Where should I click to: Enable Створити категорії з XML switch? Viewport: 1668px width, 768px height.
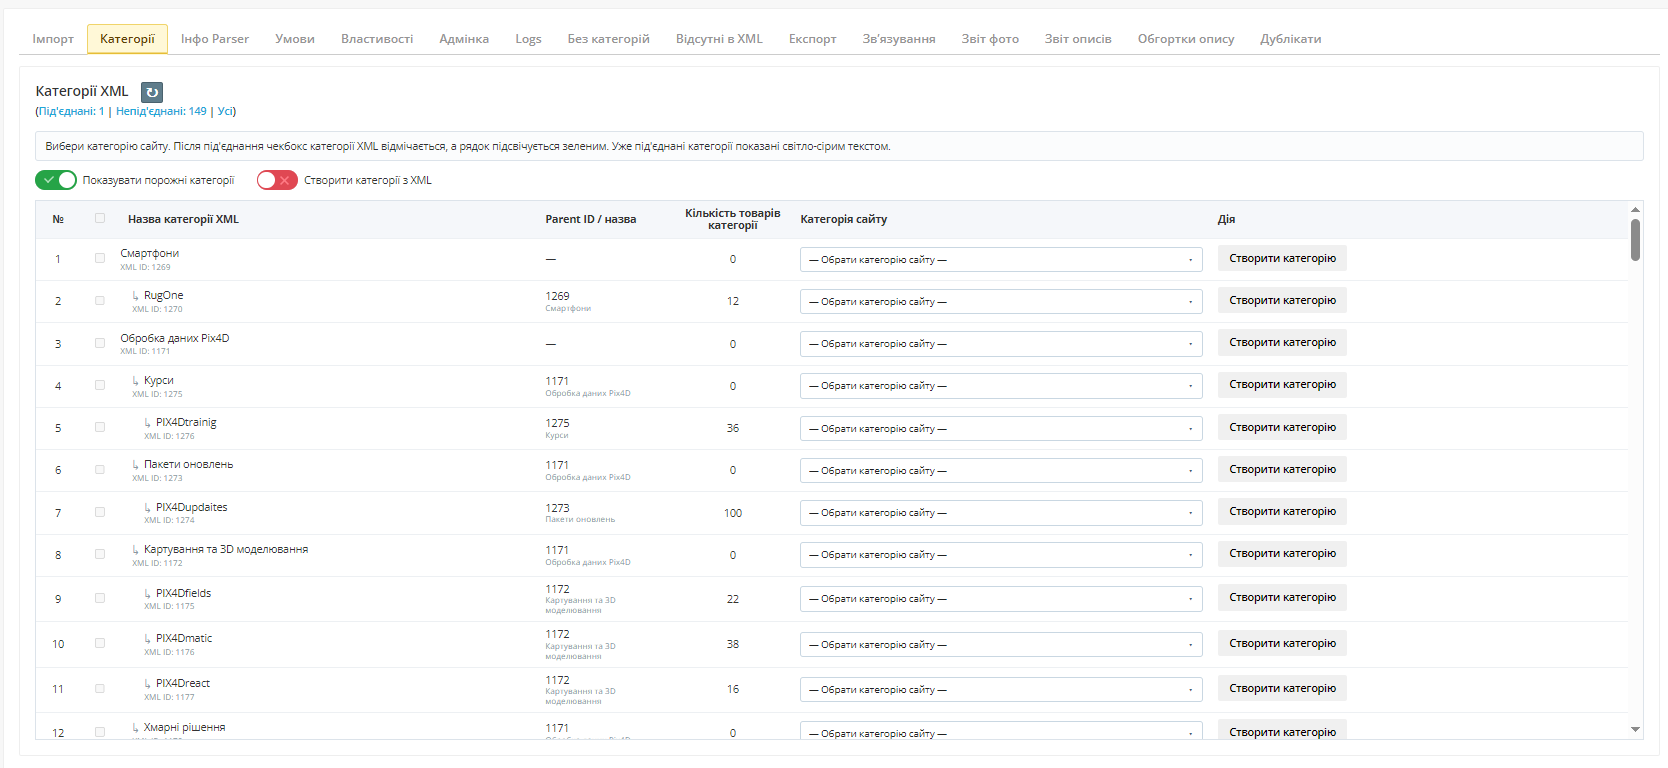tap(277, 180)
